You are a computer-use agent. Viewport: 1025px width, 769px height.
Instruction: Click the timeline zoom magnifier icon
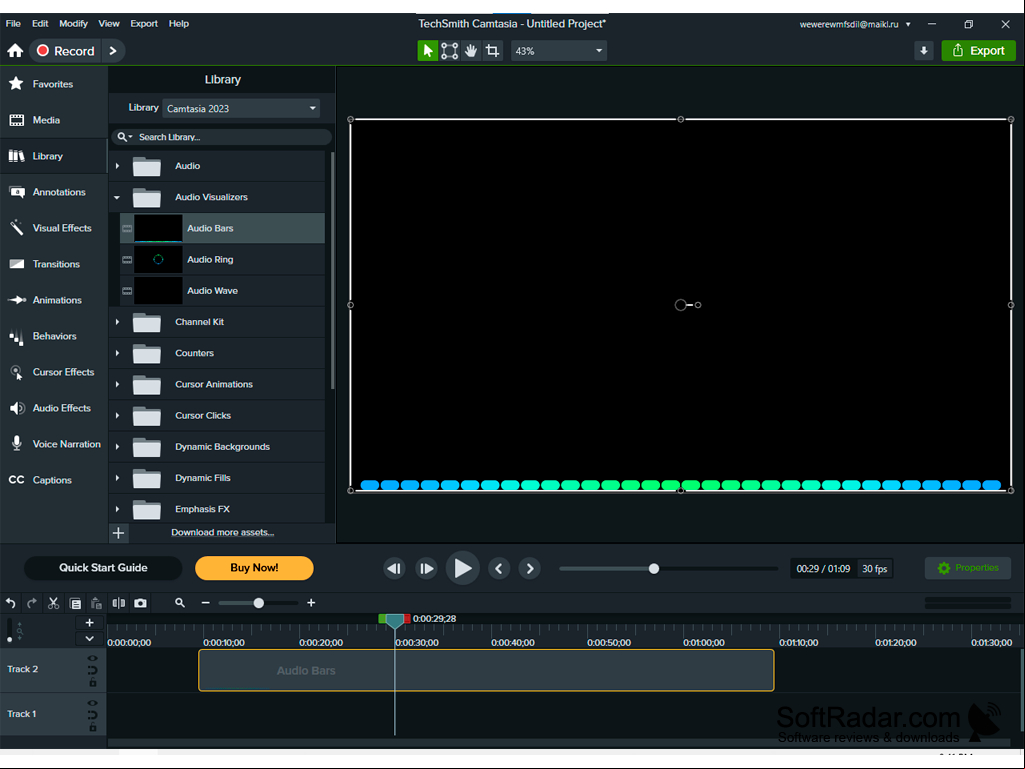180,603
